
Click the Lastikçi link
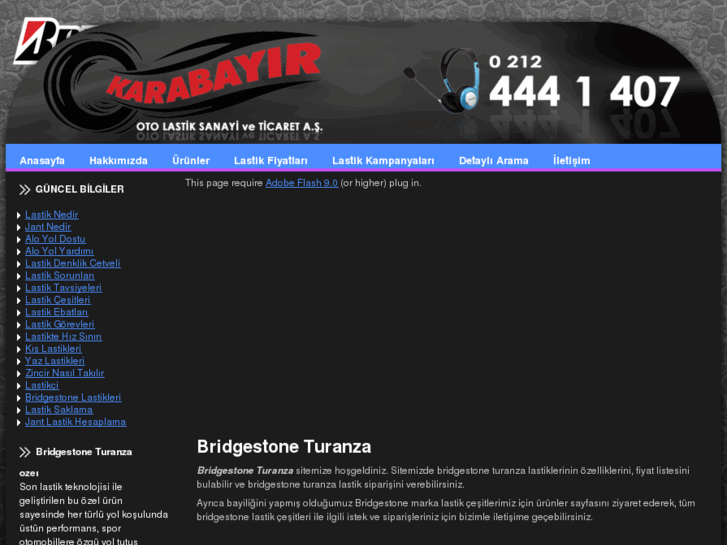42,385
